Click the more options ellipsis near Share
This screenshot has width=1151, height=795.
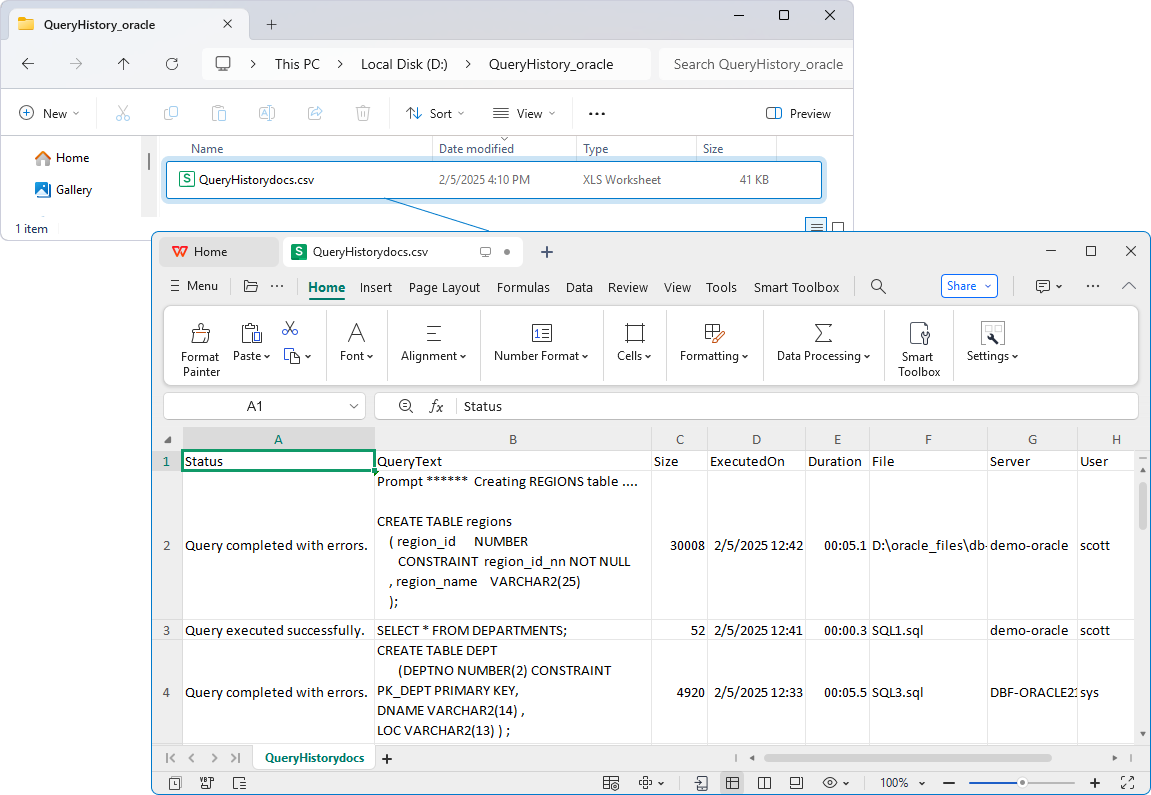click(1093, 286)
